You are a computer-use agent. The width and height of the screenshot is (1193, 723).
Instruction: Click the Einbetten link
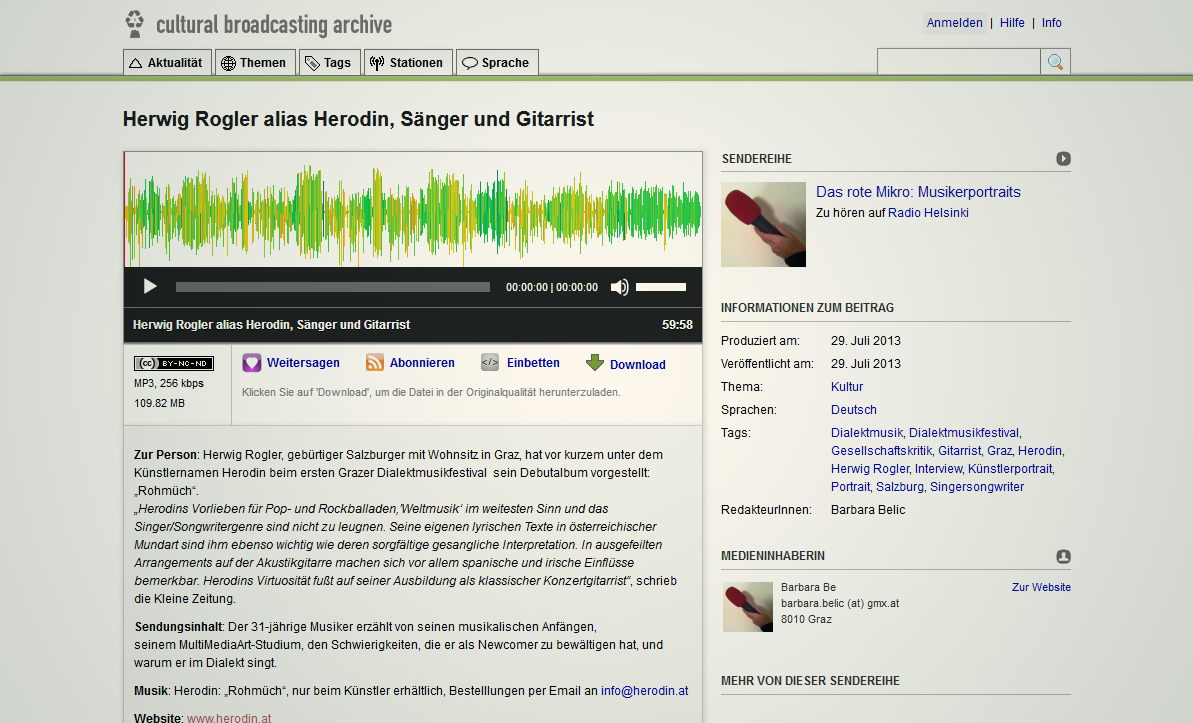pos(533,363)
